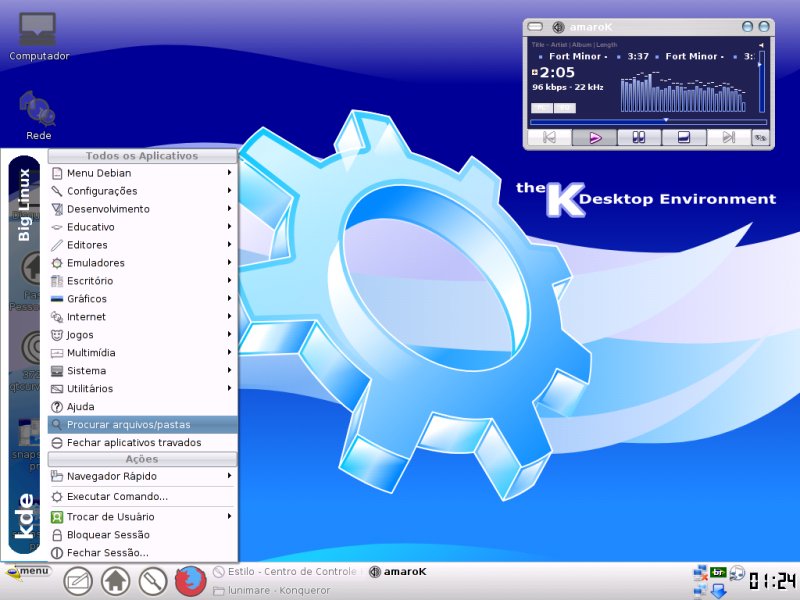Click the amaroK window menu pill button
Screen dimensions: 800x600
pos(535,26)
